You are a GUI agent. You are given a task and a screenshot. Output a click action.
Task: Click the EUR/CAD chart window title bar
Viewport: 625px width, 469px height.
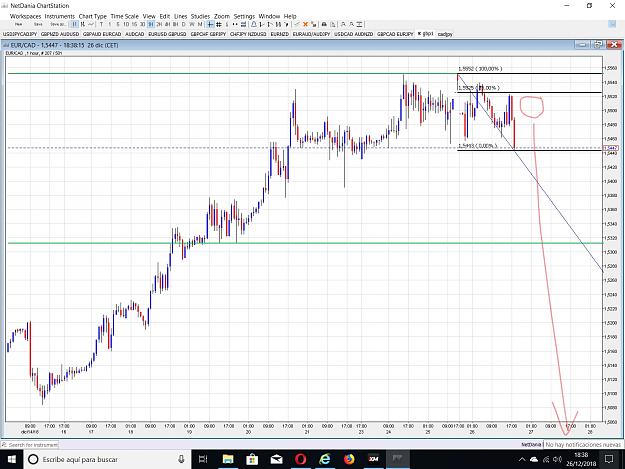click(312, 45)
